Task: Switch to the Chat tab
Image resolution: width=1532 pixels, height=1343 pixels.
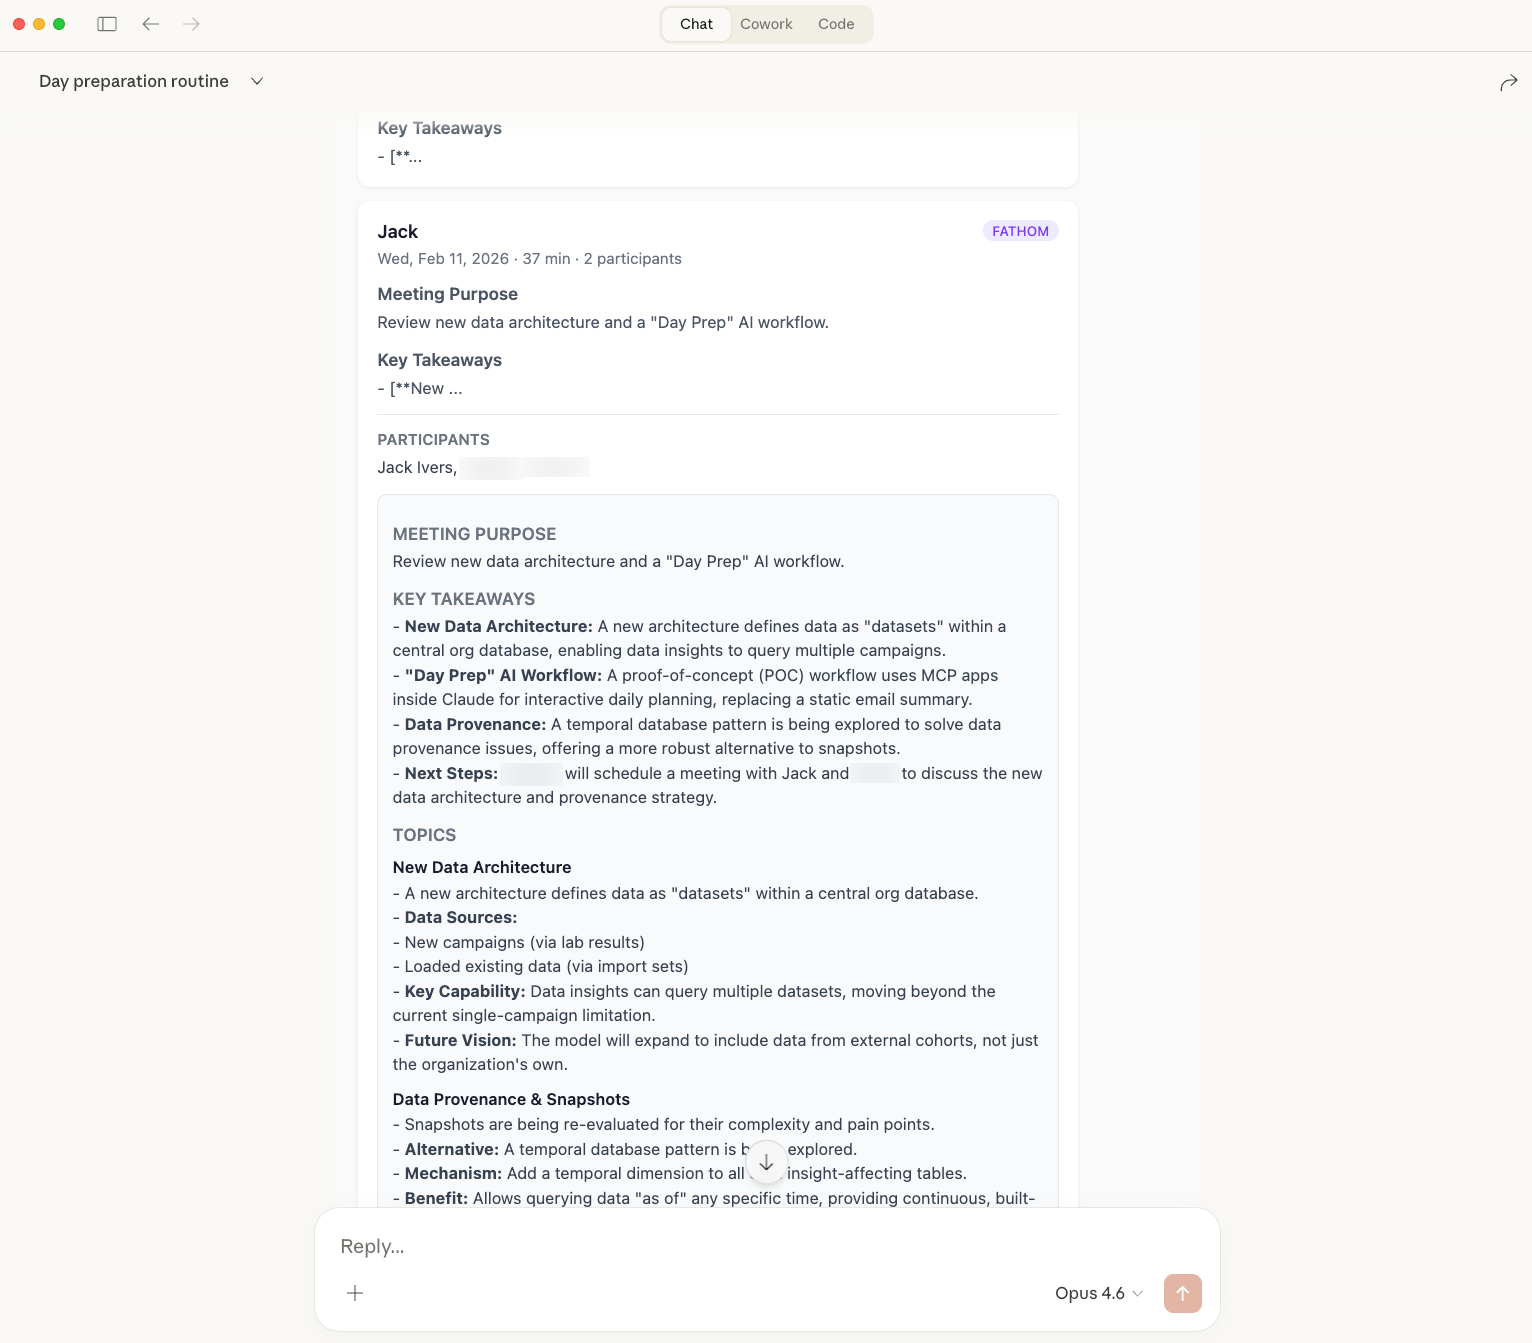Action: pos(696,24)
